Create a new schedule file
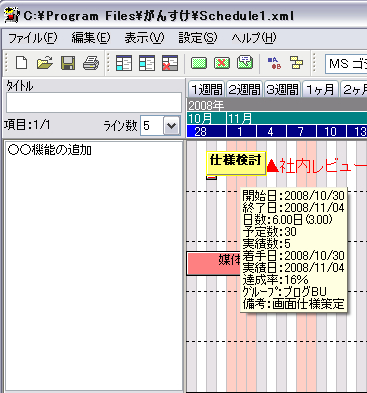The image size is (367, 393). point(21,63)
